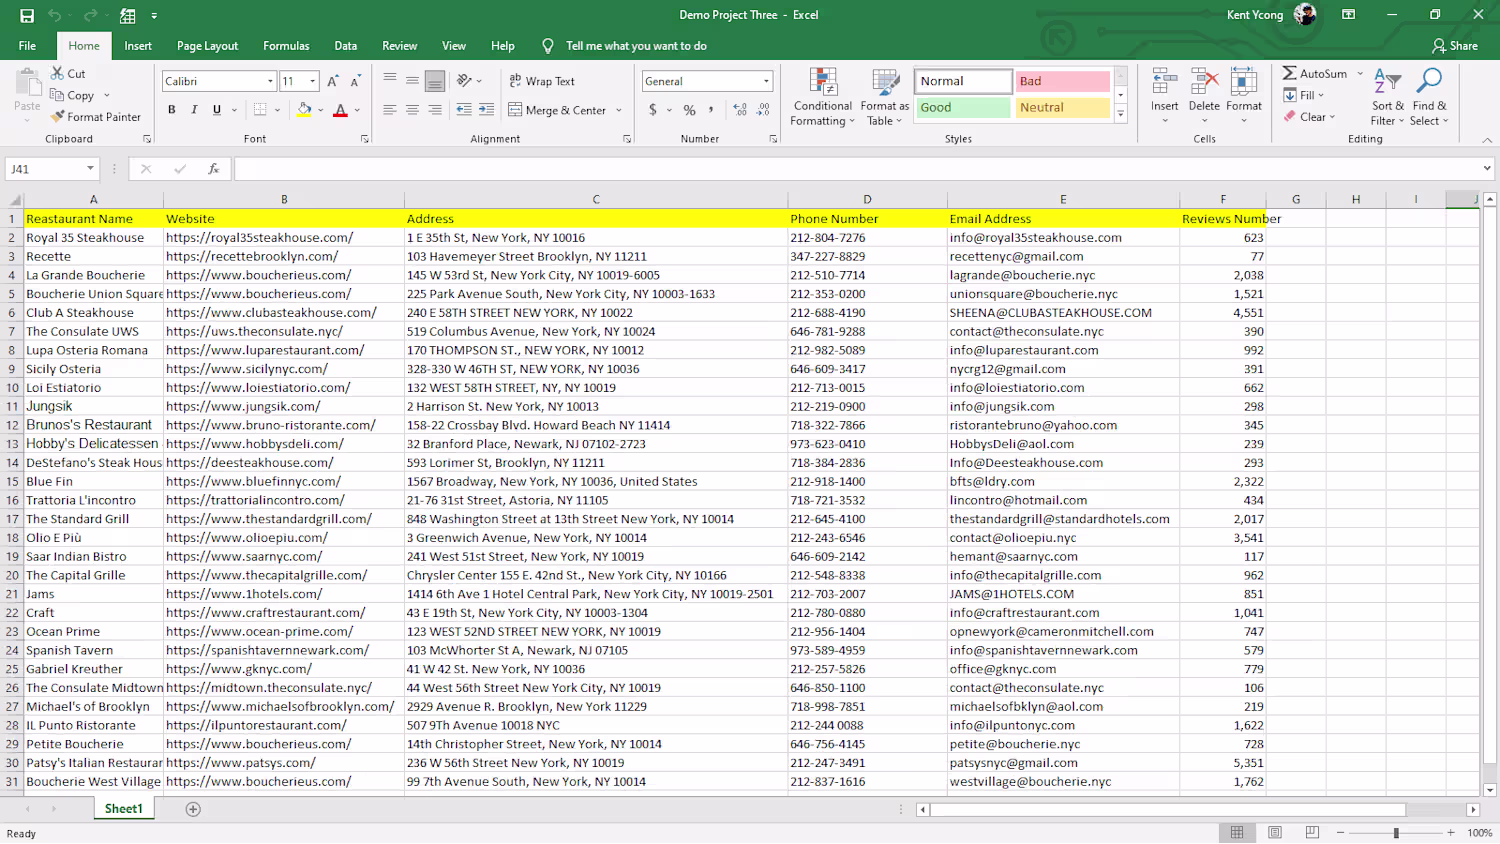Expand the cell styles gallery
This screenshot has height=844, width=1500.
tap(1121, 115)
